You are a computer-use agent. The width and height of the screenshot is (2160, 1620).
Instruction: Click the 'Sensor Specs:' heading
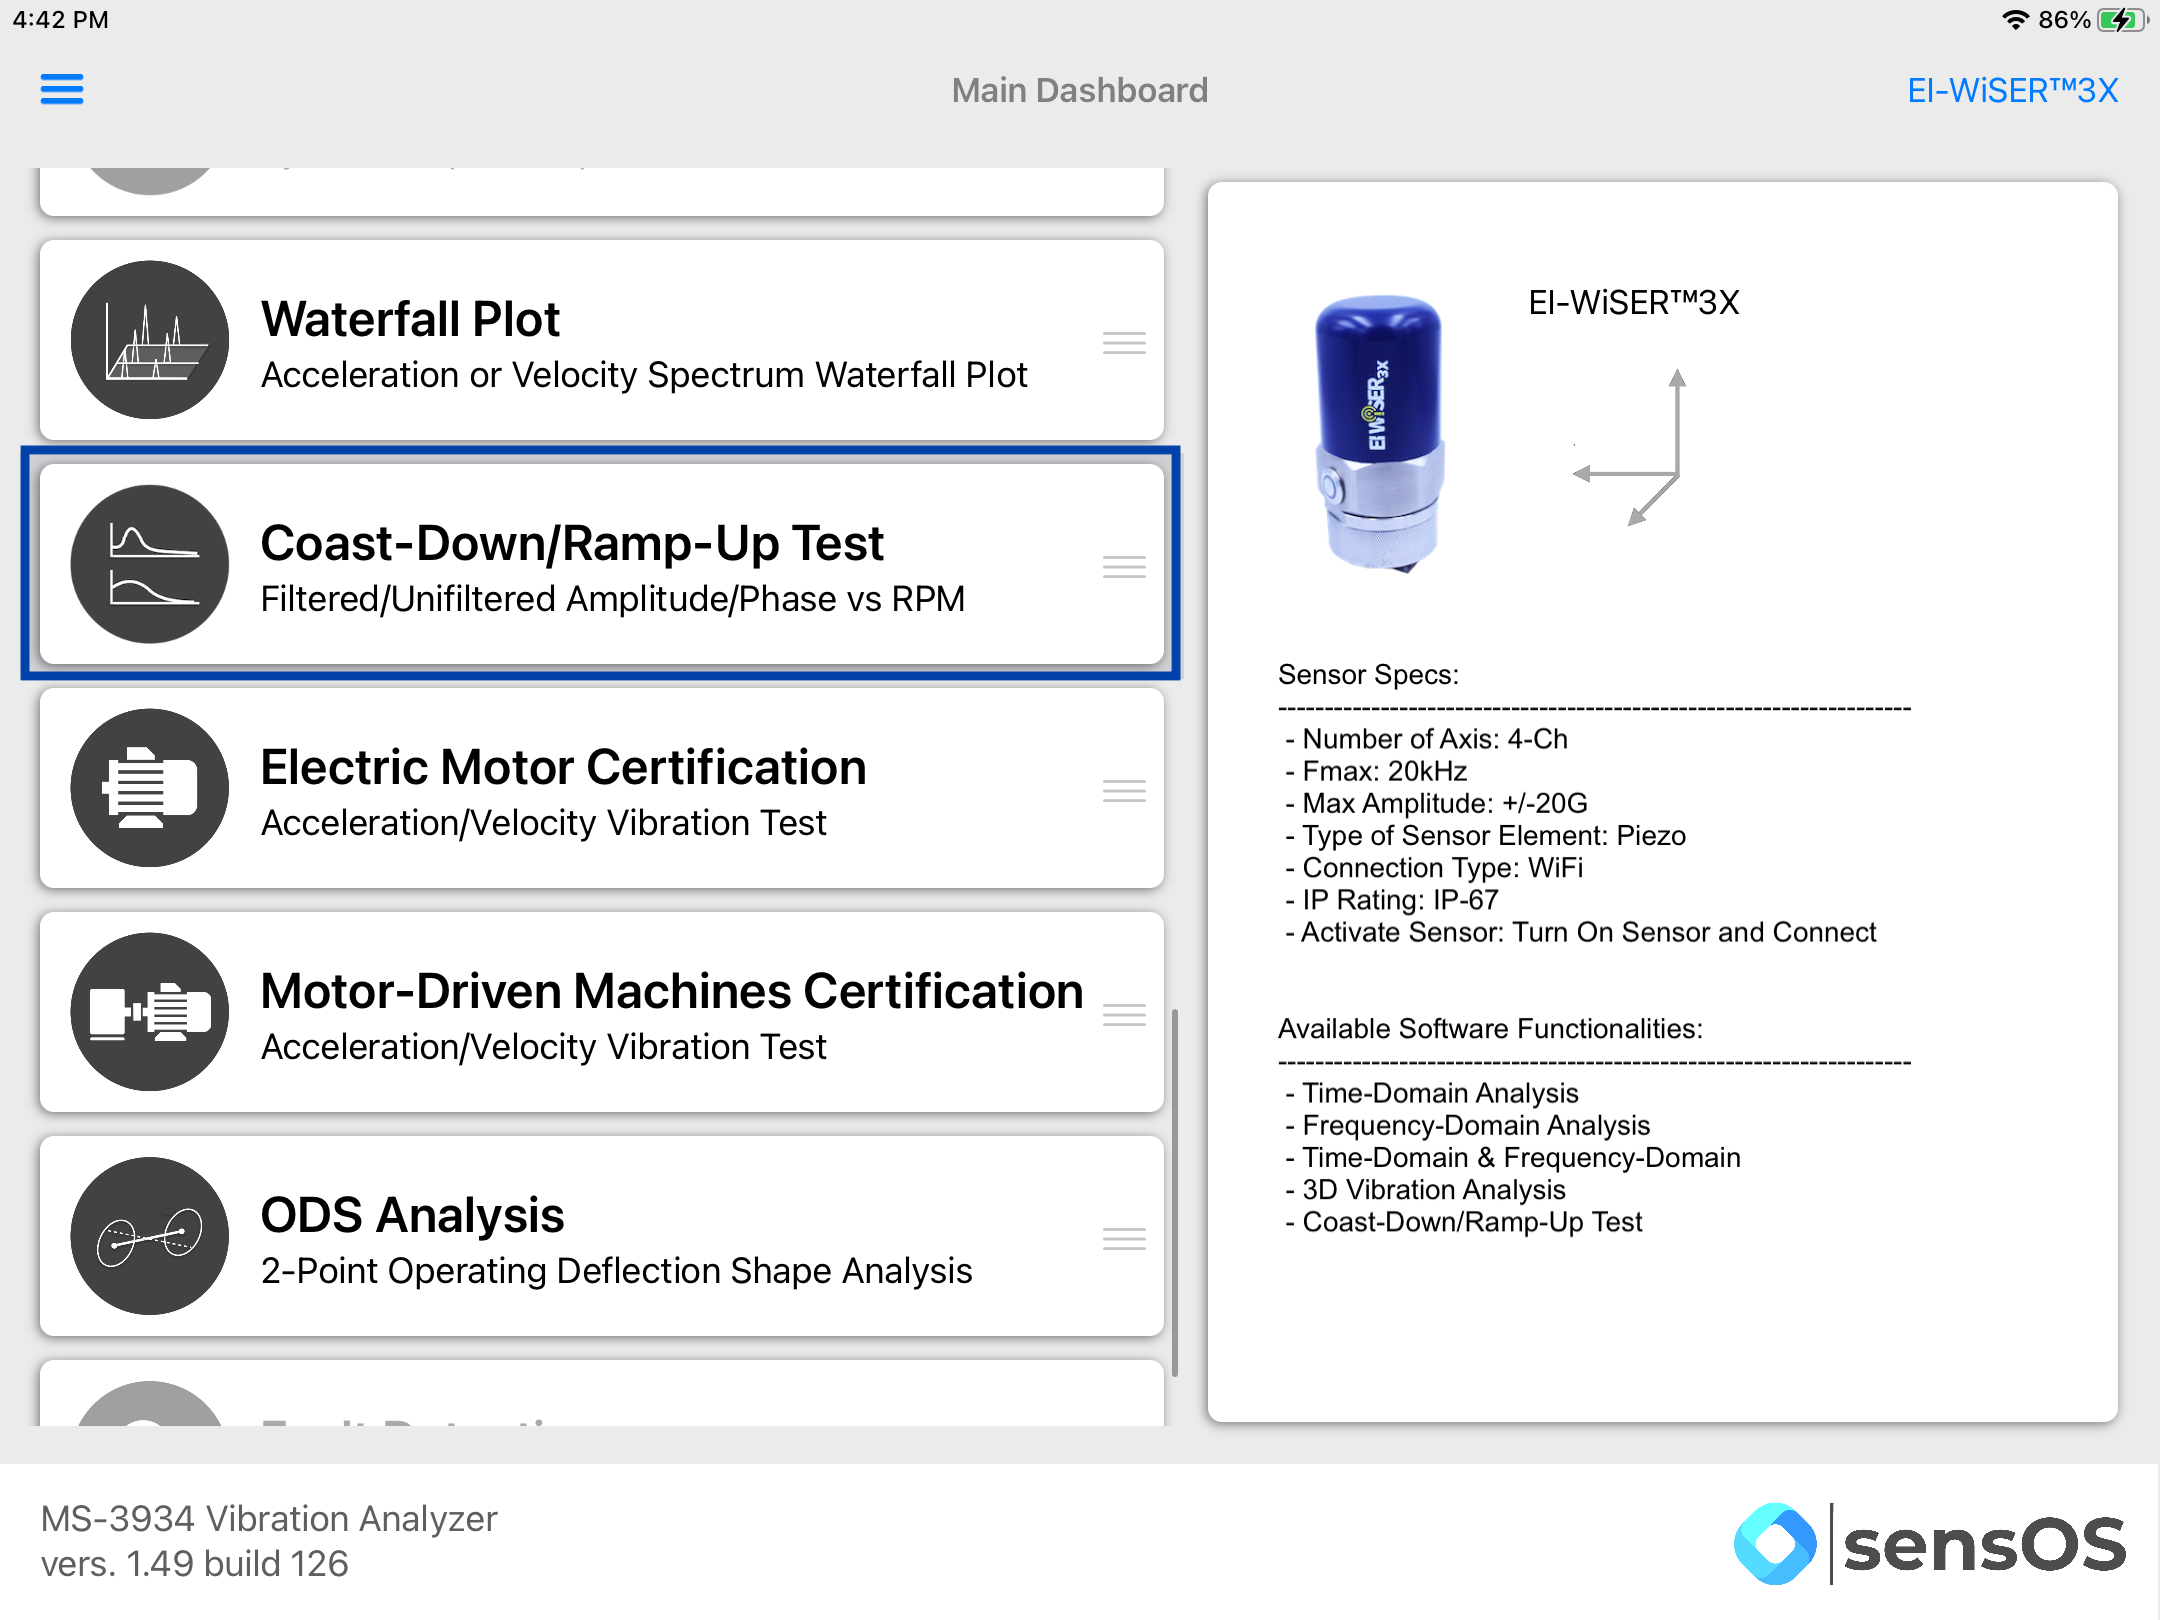pyautogui.click(x=1368, y=675)
